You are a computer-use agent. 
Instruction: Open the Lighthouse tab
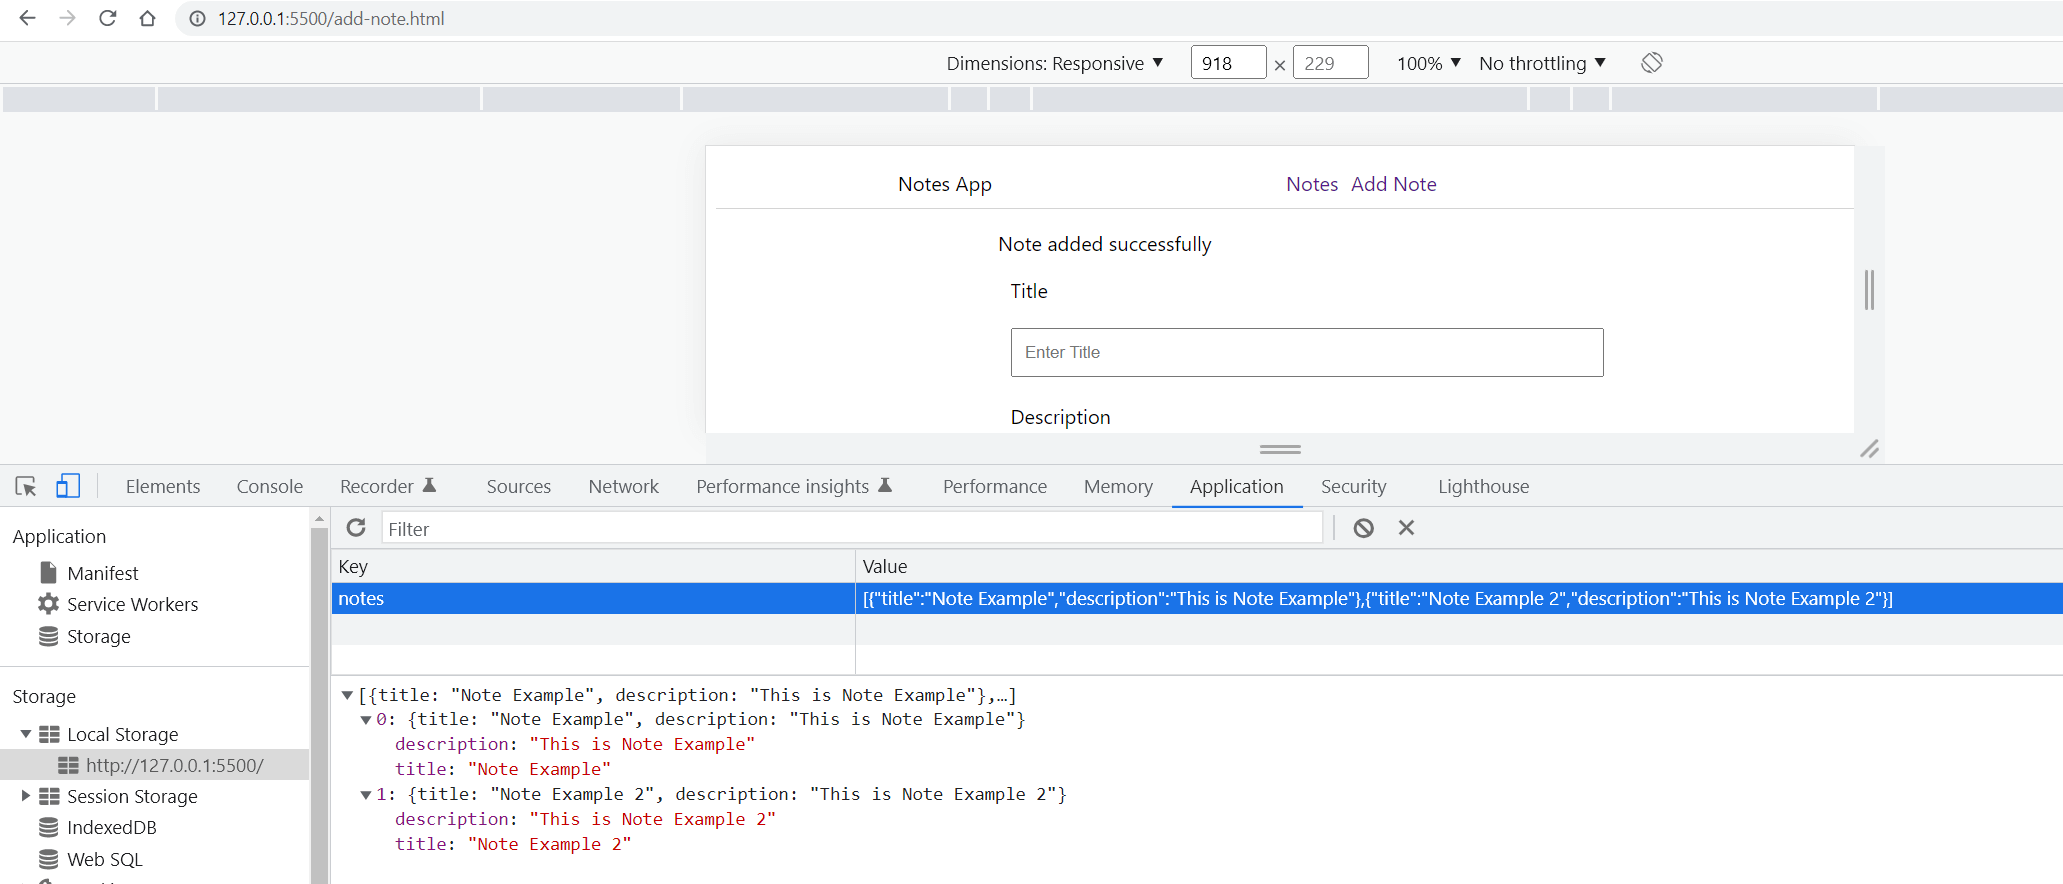pos(1484,486)
